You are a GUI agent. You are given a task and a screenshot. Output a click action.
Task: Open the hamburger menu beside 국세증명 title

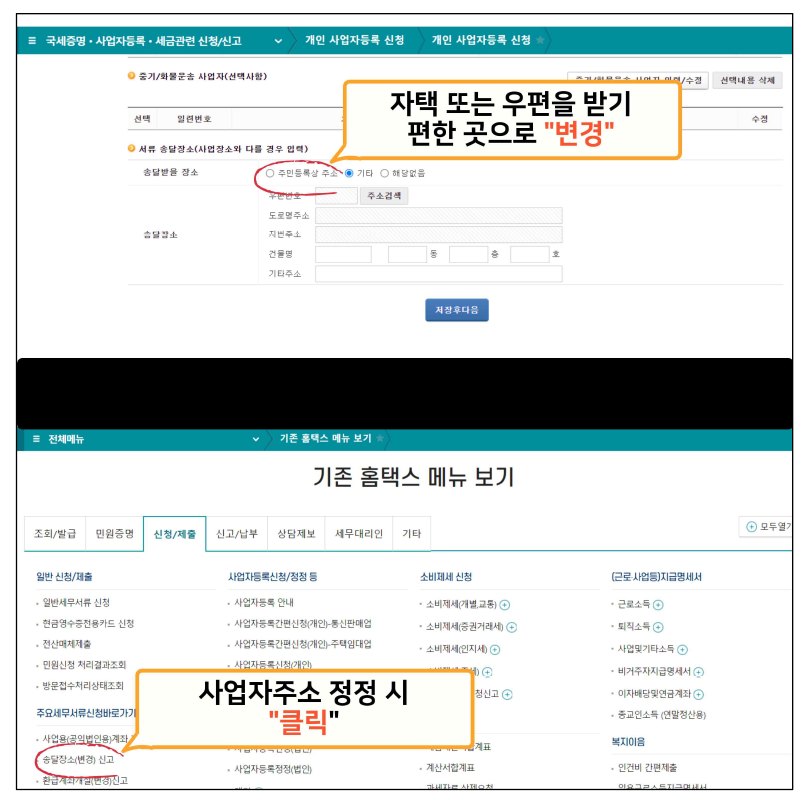[x=32, y=41]
